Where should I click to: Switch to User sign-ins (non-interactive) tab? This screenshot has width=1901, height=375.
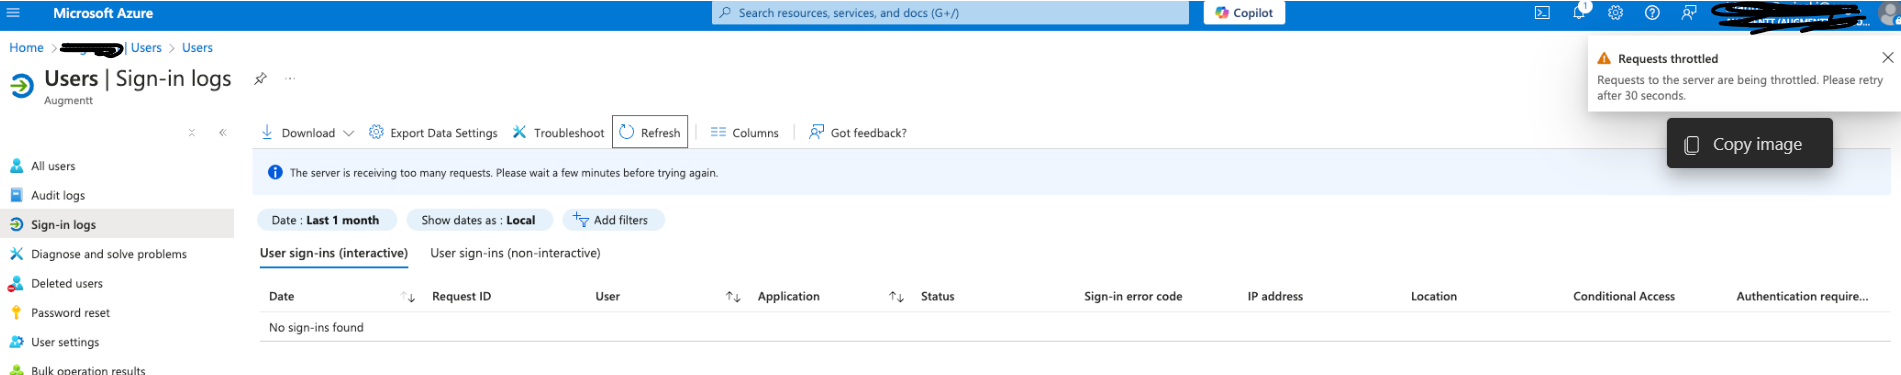515,253
